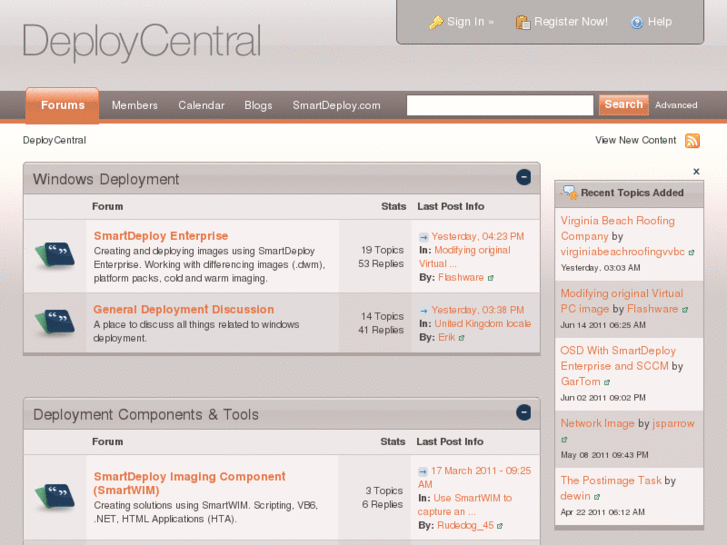Click the DeployCentral breadcrumb link
The height and width of the screenshot is (545, 727).
click(54, 140)
